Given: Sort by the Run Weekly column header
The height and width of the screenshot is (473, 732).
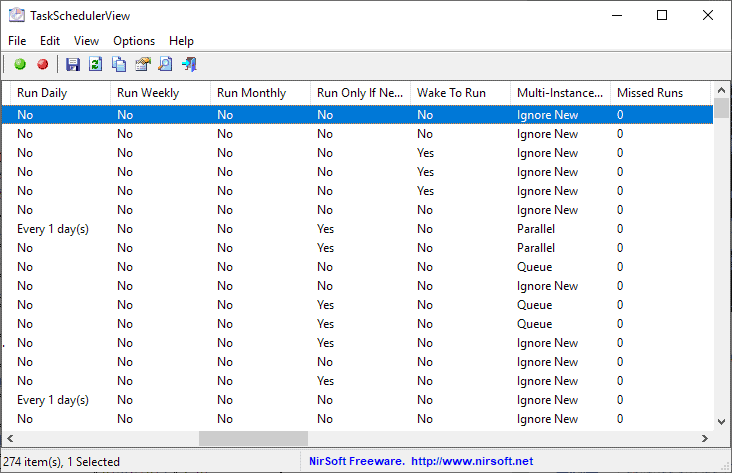Looking at the screenshot, I should tap(160, 93).
